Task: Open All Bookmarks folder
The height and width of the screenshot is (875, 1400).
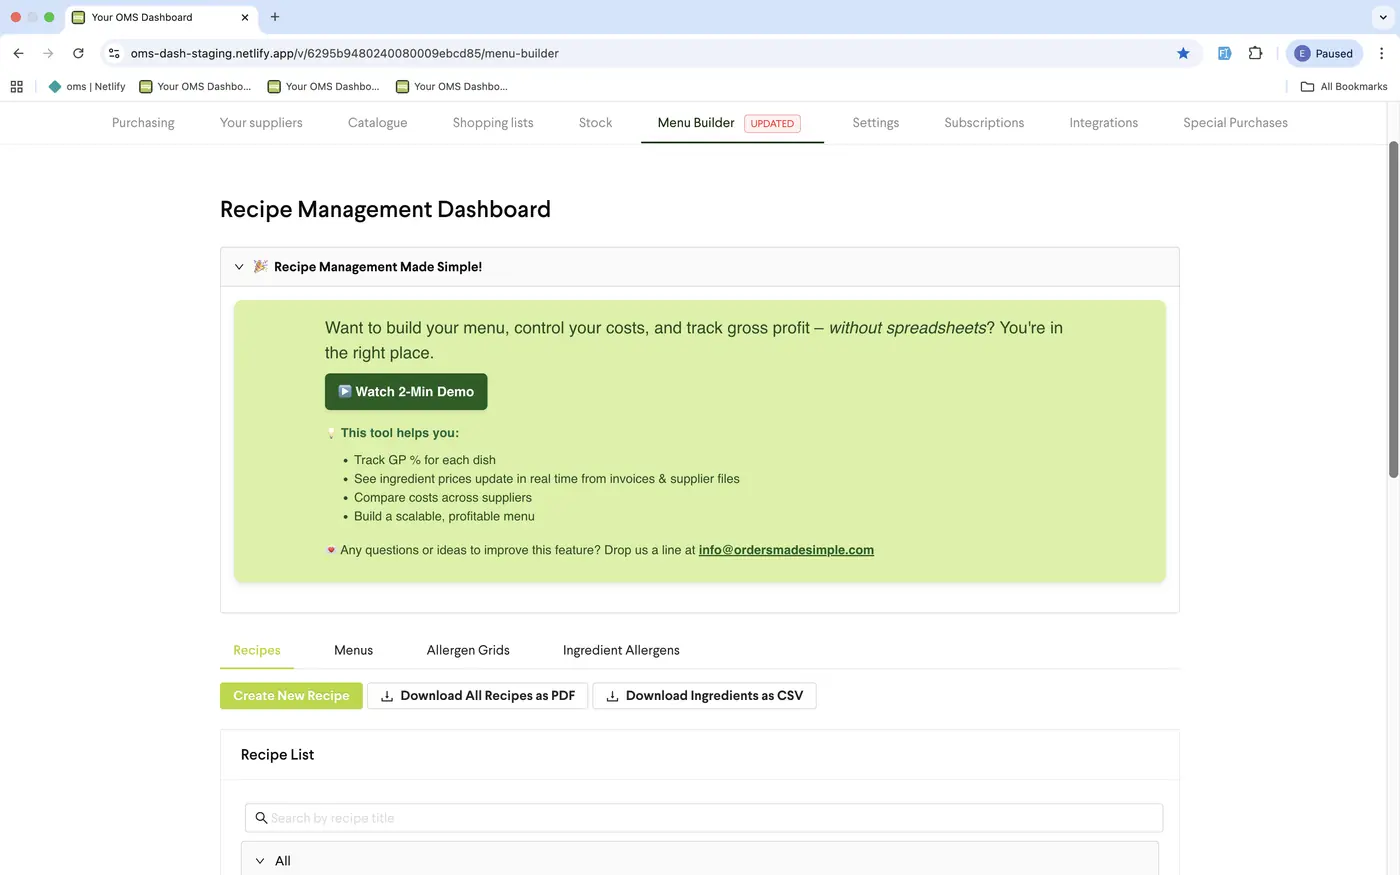Action: pos(1343,87)
